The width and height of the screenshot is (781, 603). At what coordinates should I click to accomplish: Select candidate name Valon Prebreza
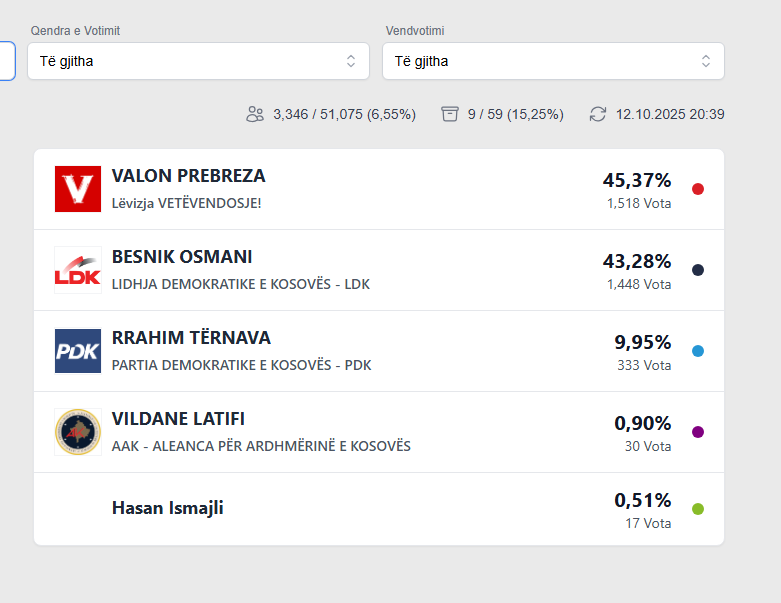click(189, 176)
